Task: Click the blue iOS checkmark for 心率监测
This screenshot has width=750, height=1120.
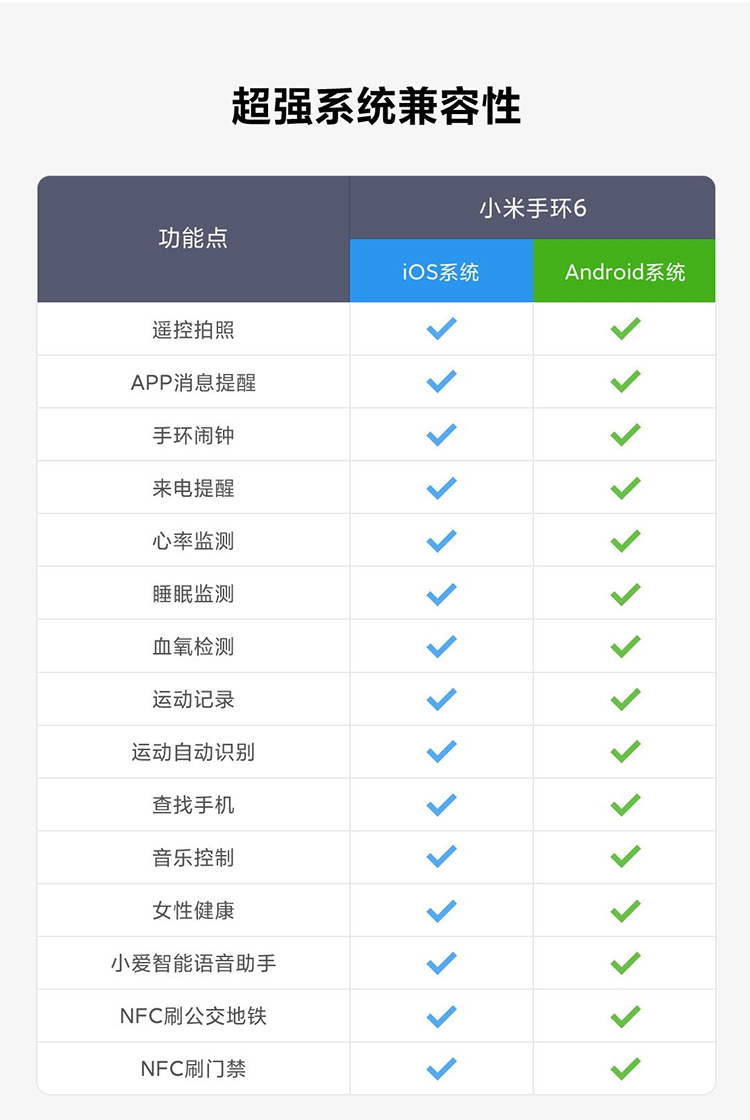Action: (441, 541)
